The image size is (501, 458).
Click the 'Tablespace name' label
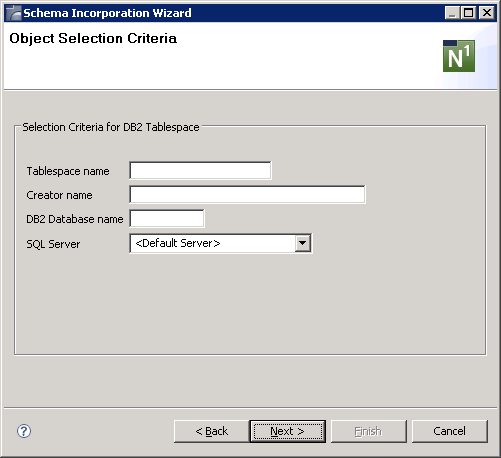coord(68,171)
